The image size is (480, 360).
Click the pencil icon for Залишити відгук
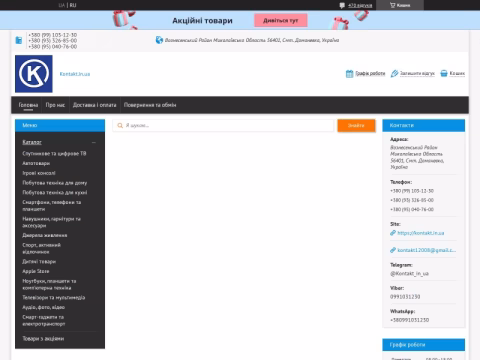pos(394,73)
